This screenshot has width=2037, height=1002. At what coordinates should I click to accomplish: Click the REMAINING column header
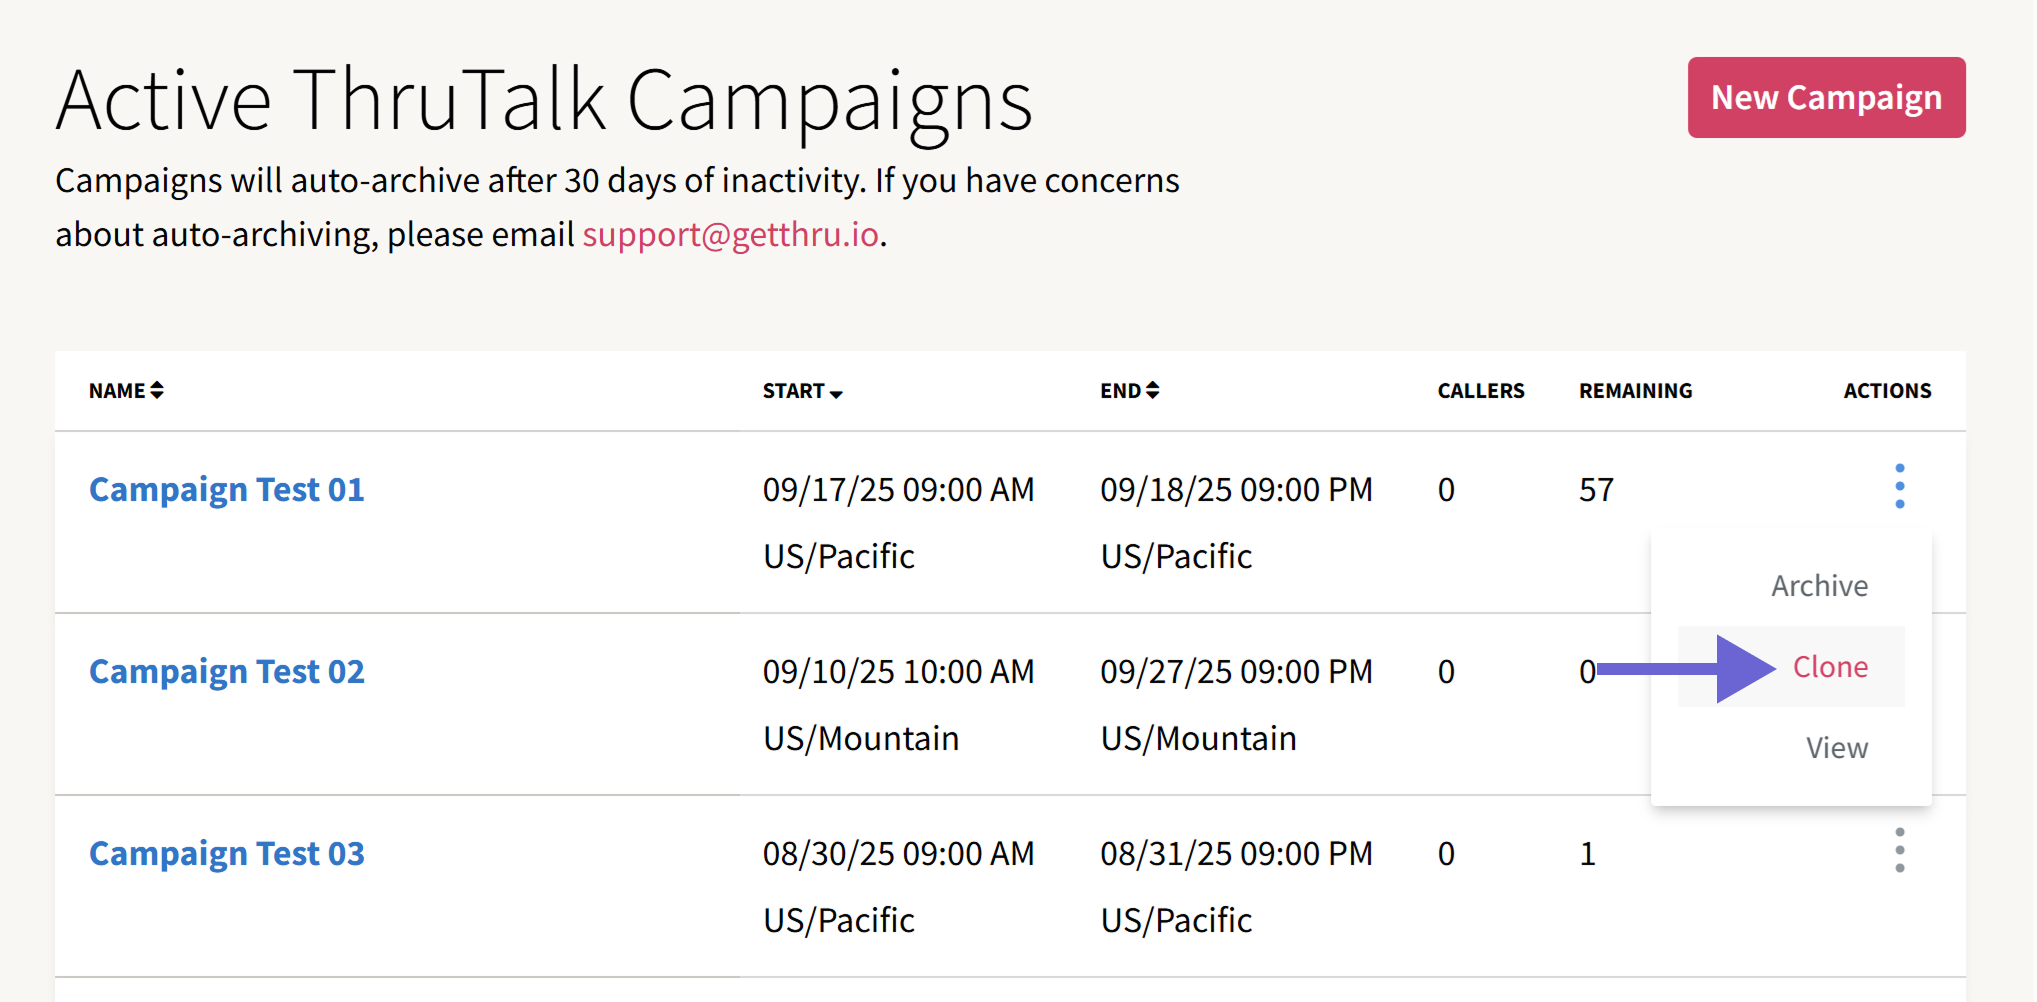(x=1635, y=391)
